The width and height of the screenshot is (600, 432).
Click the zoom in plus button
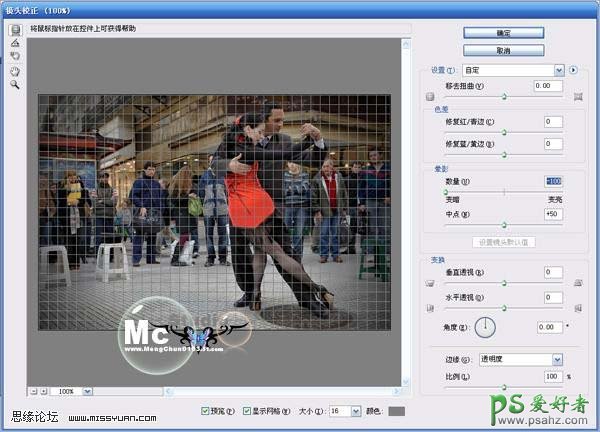44,391
